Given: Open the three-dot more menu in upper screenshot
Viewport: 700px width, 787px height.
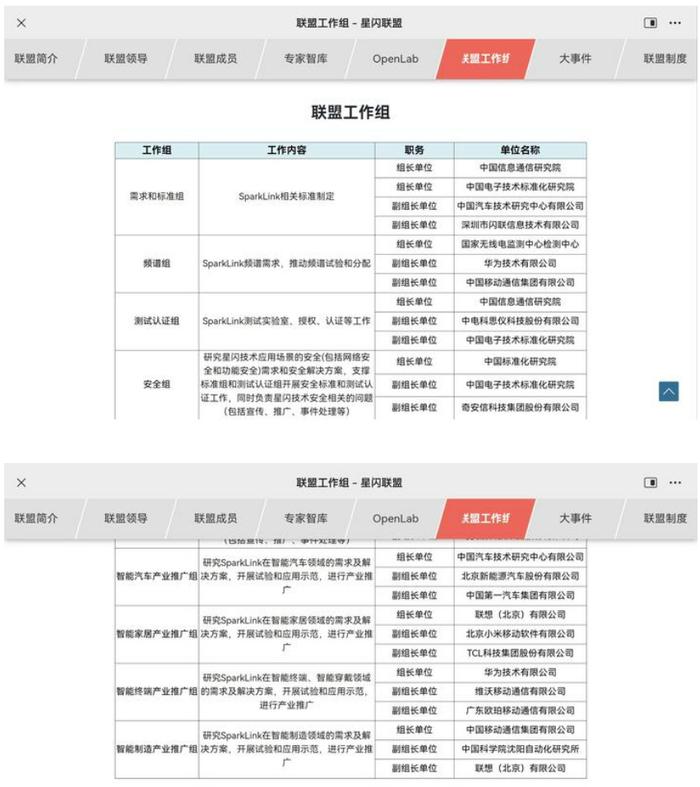Looking at the screenshot, I should pos(675,23).
